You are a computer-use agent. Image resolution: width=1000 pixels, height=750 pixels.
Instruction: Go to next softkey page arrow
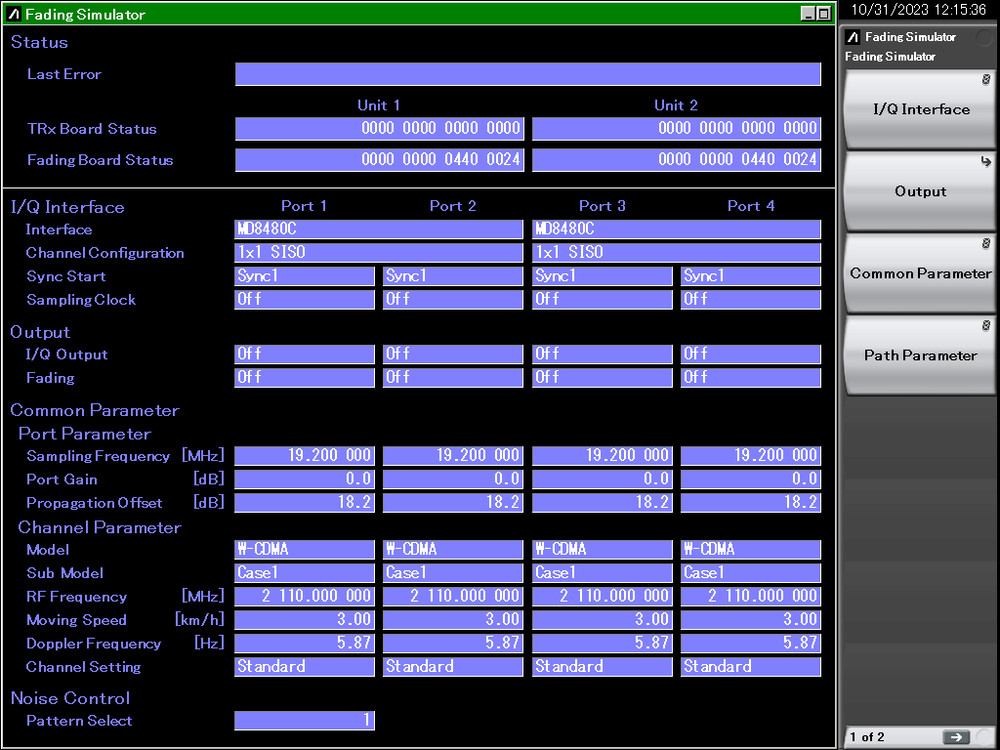coord(955,737)
